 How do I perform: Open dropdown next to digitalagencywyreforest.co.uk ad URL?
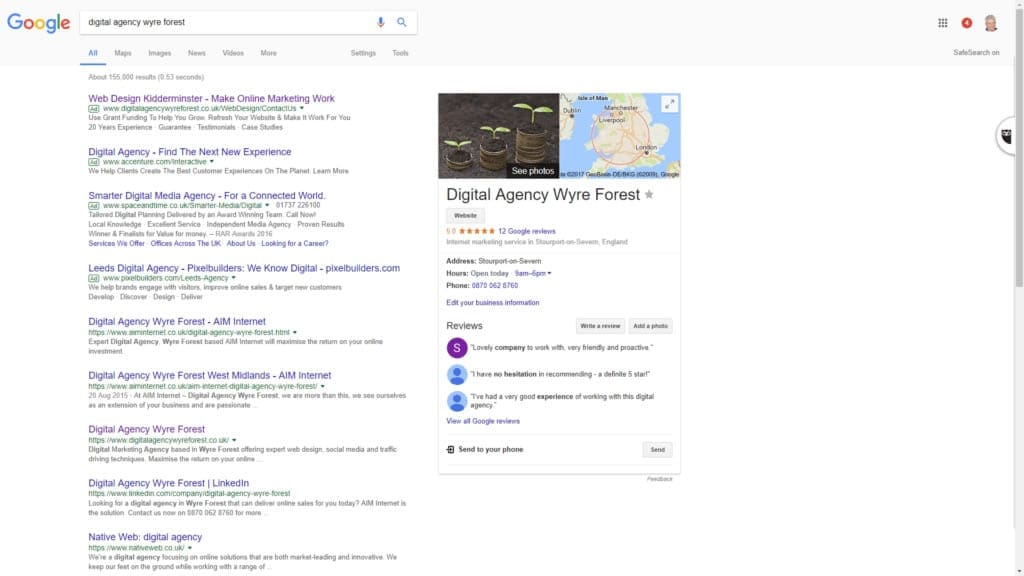coord(302,108)
